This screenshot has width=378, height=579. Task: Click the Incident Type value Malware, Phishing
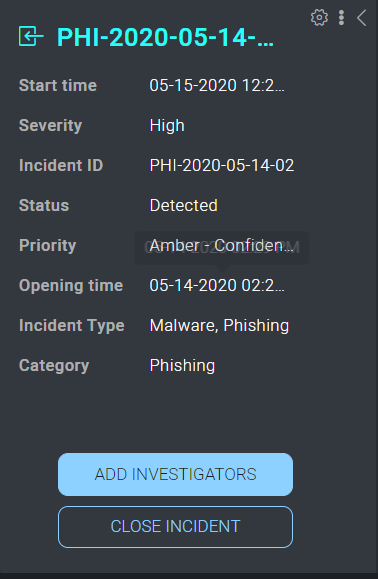(219, 326)
